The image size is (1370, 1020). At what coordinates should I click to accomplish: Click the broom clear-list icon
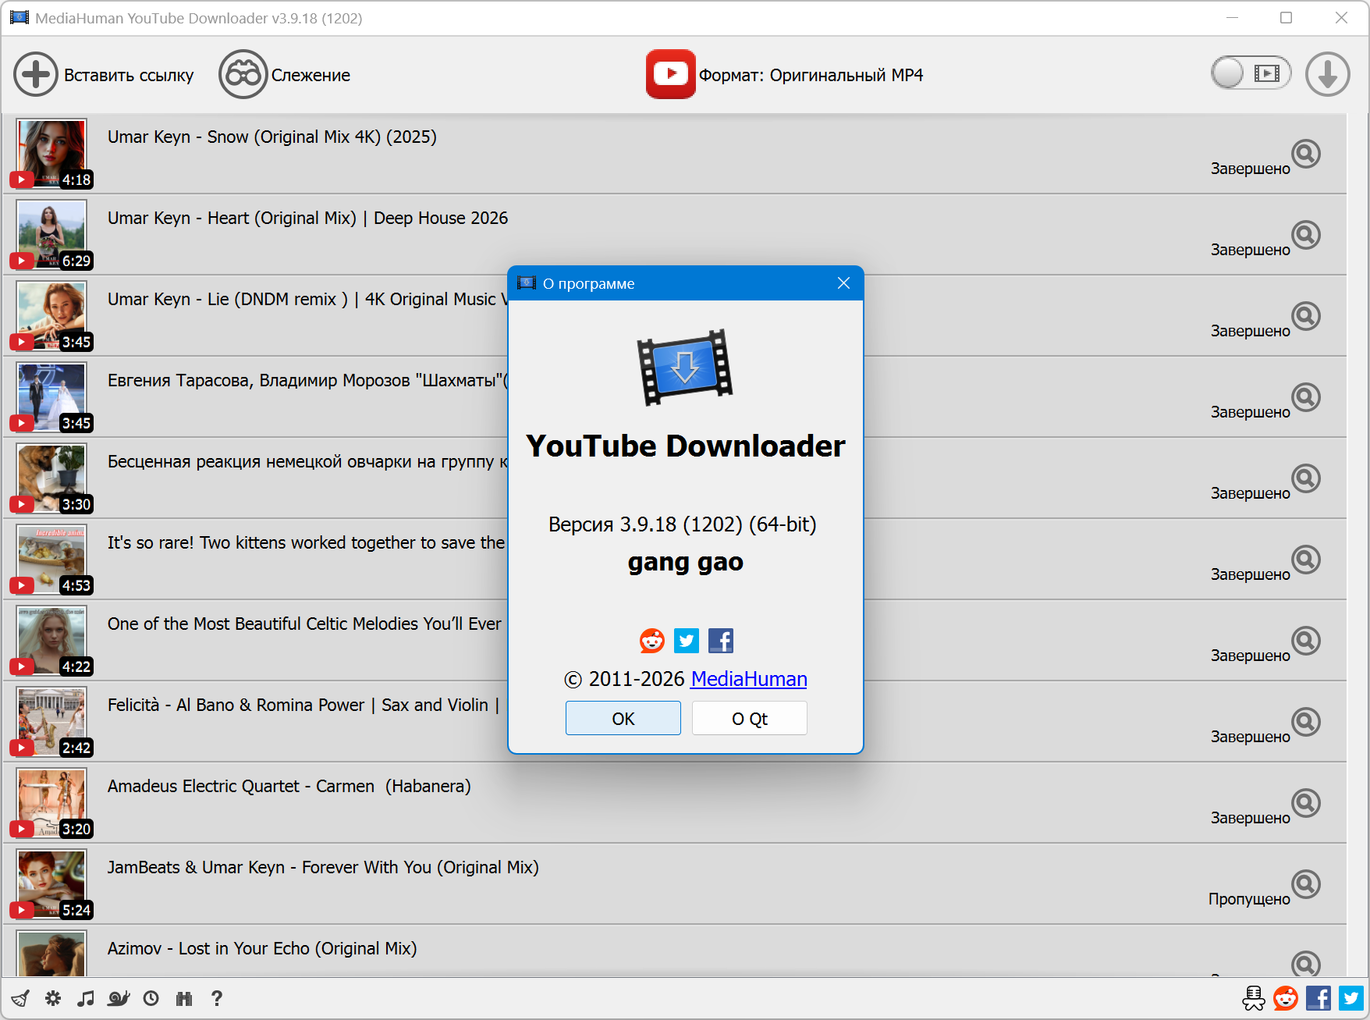point(20,998)
